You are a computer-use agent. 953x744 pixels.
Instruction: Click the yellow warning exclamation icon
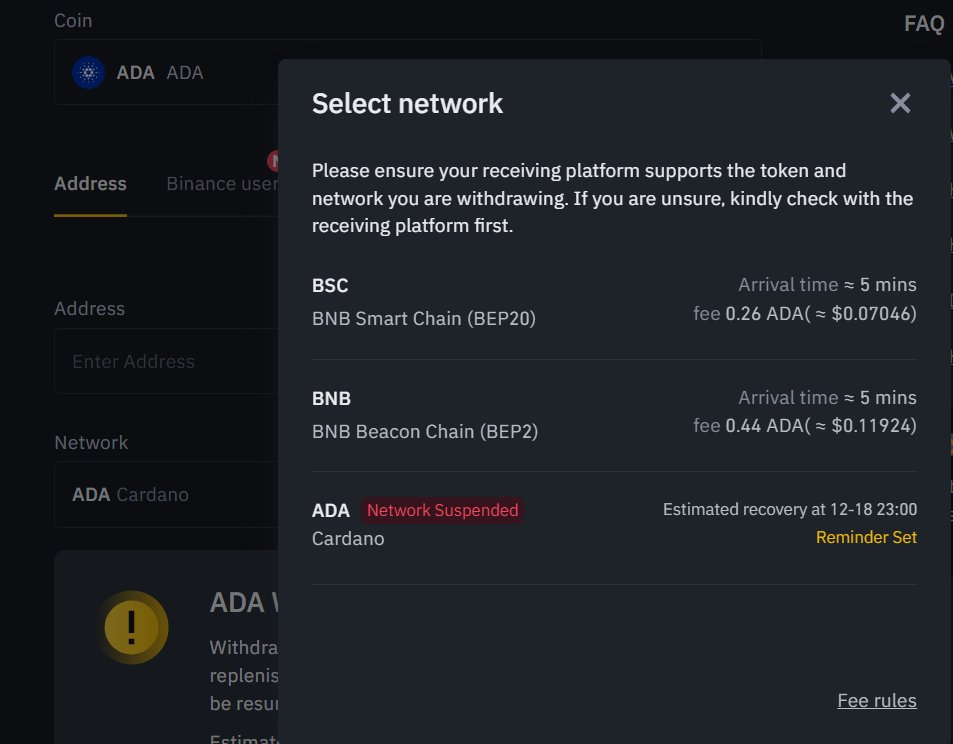click(x=134, y=628)
